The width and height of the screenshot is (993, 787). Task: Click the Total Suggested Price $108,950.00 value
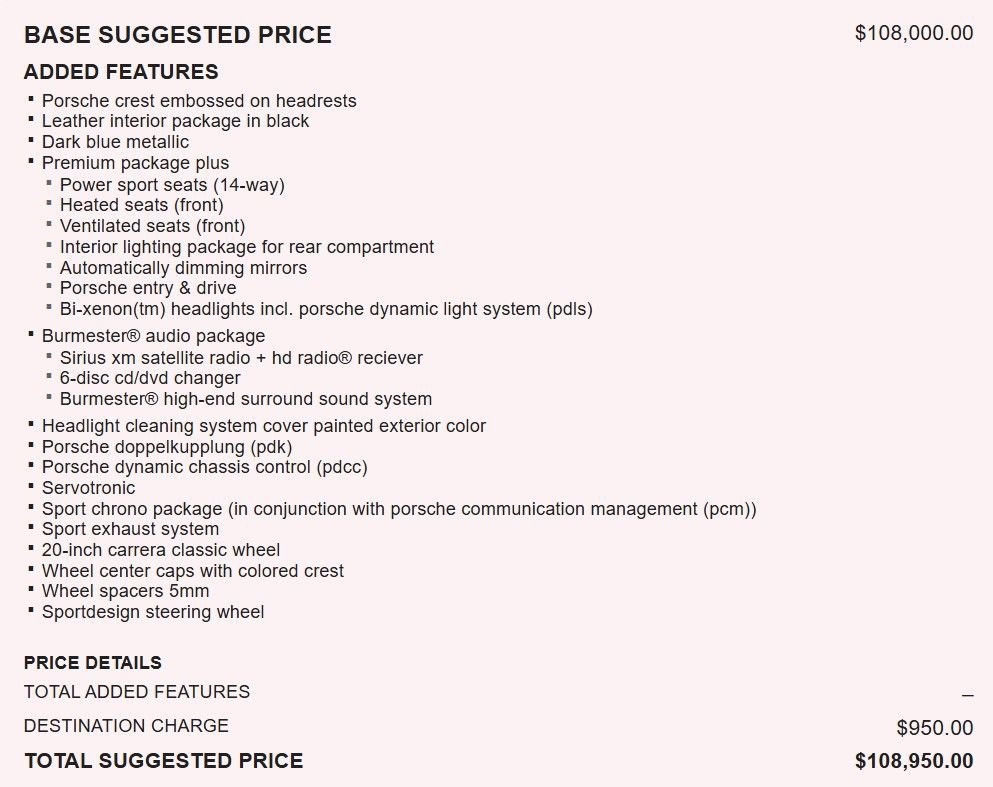(914, 761)
